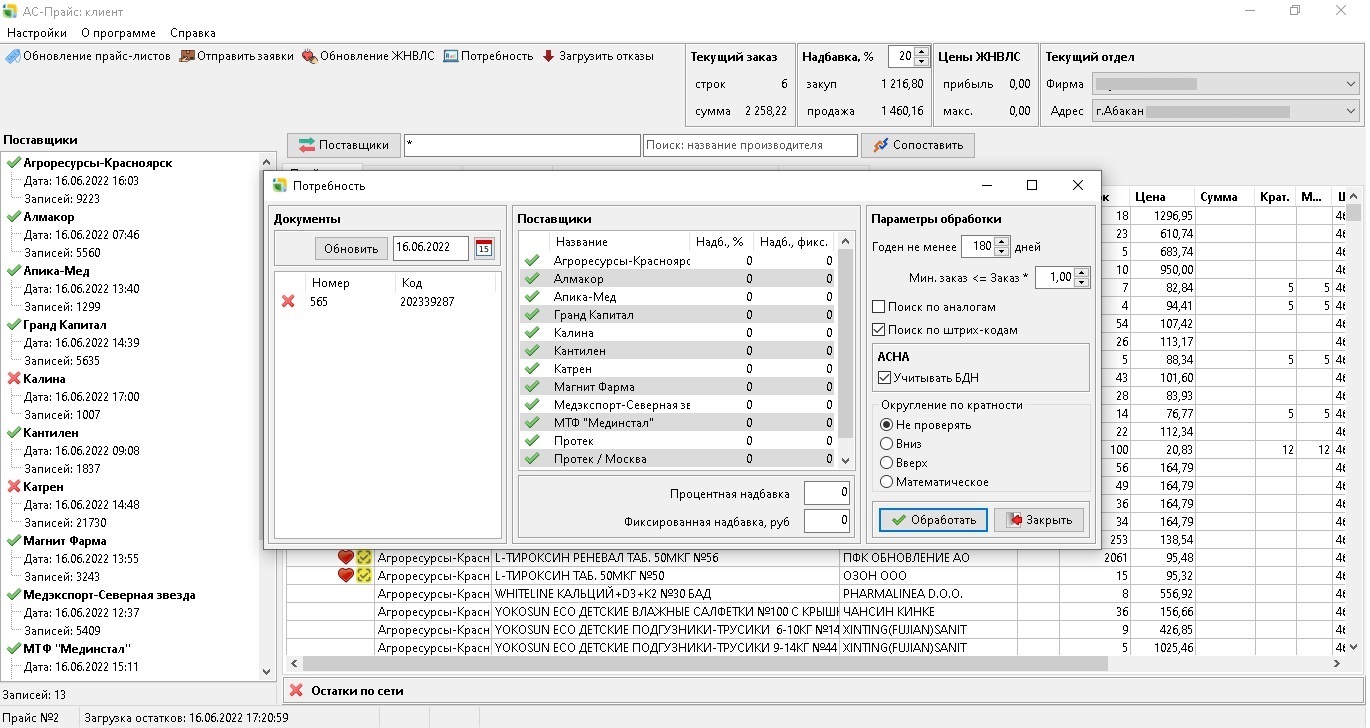The height and width of the screenshot is (728, 1370).
Task: Click the Обработать button
Action: [x=934, y=520]
